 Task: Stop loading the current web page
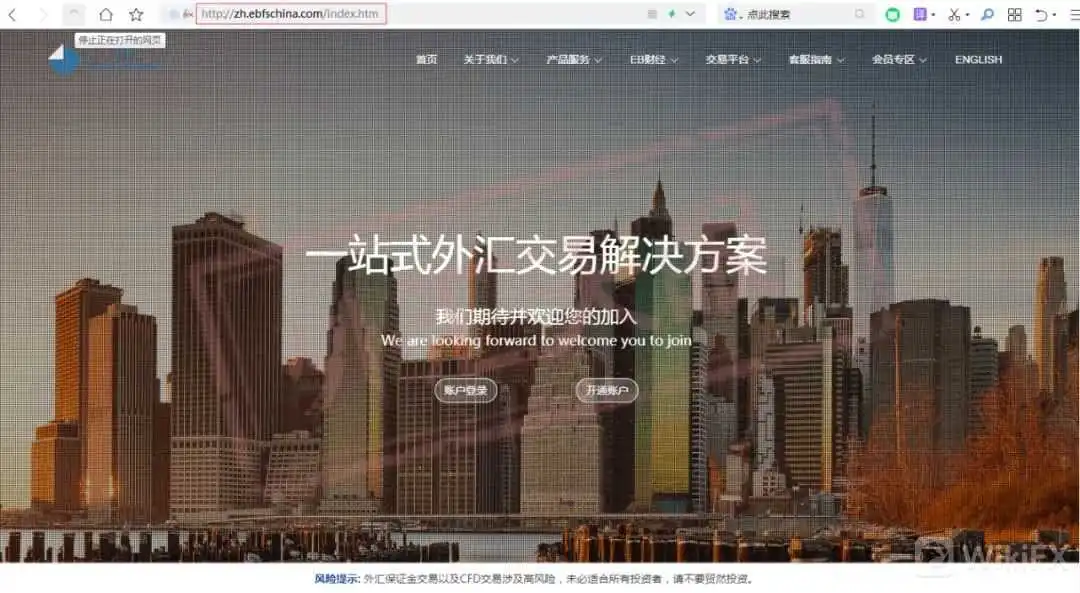74,14
